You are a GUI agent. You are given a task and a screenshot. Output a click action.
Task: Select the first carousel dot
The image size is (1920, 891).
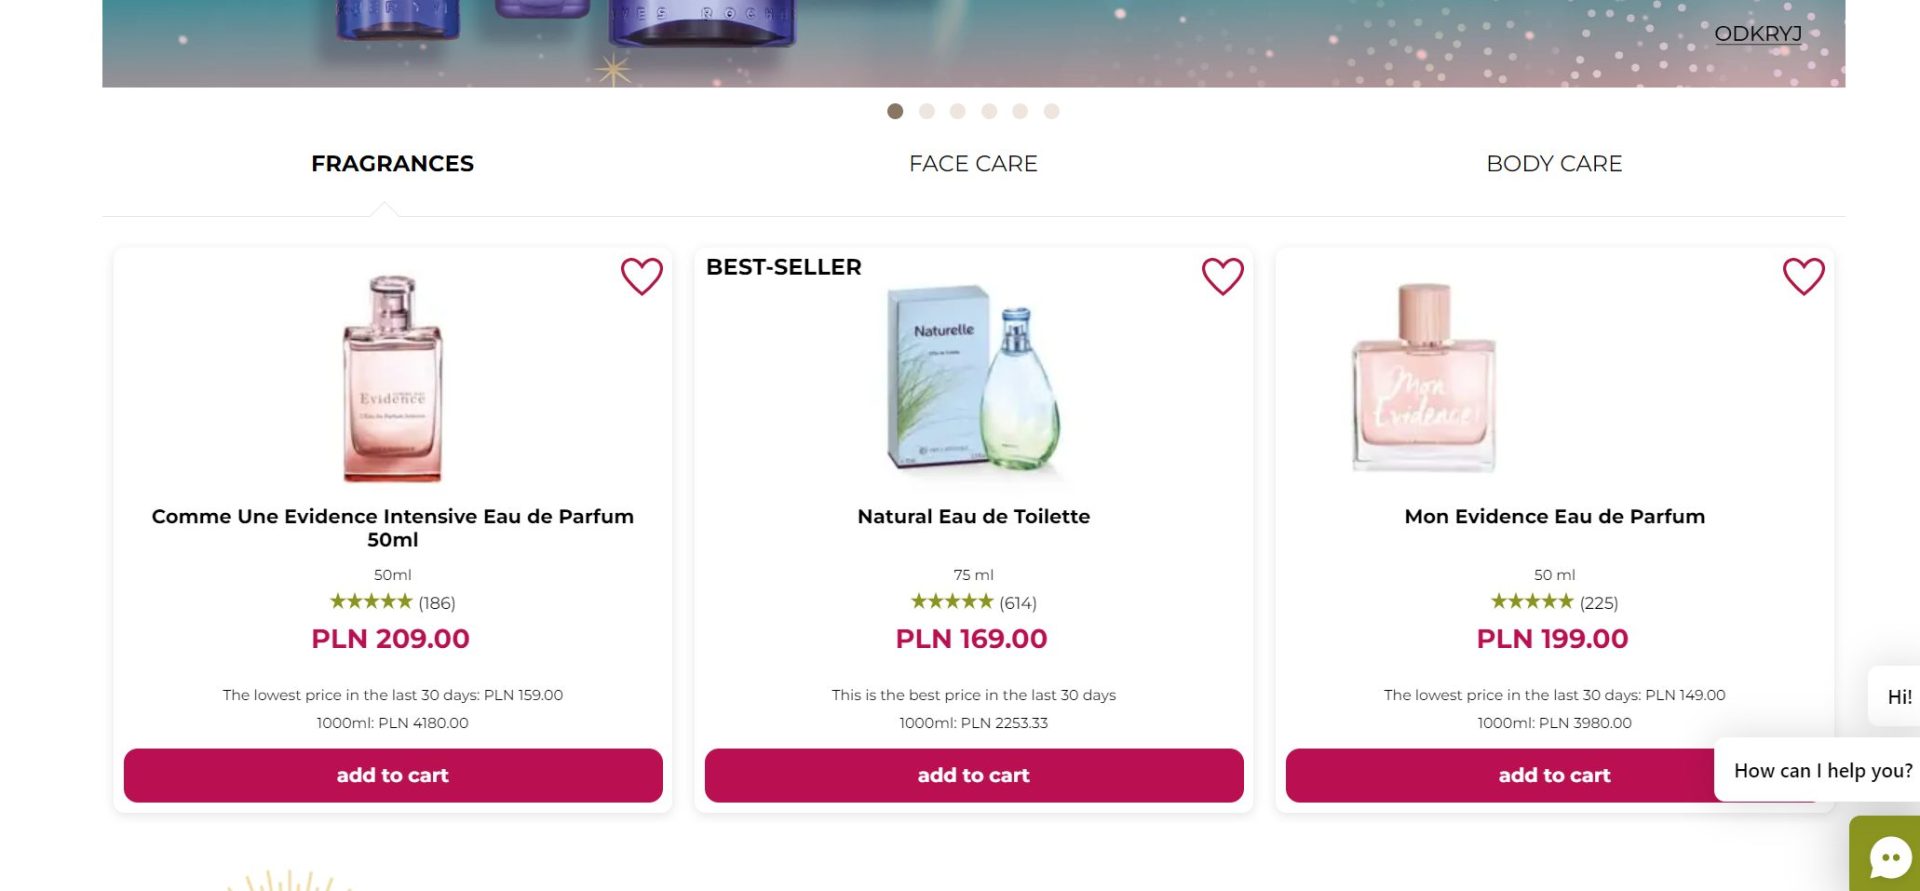click(x=895, y=111)
